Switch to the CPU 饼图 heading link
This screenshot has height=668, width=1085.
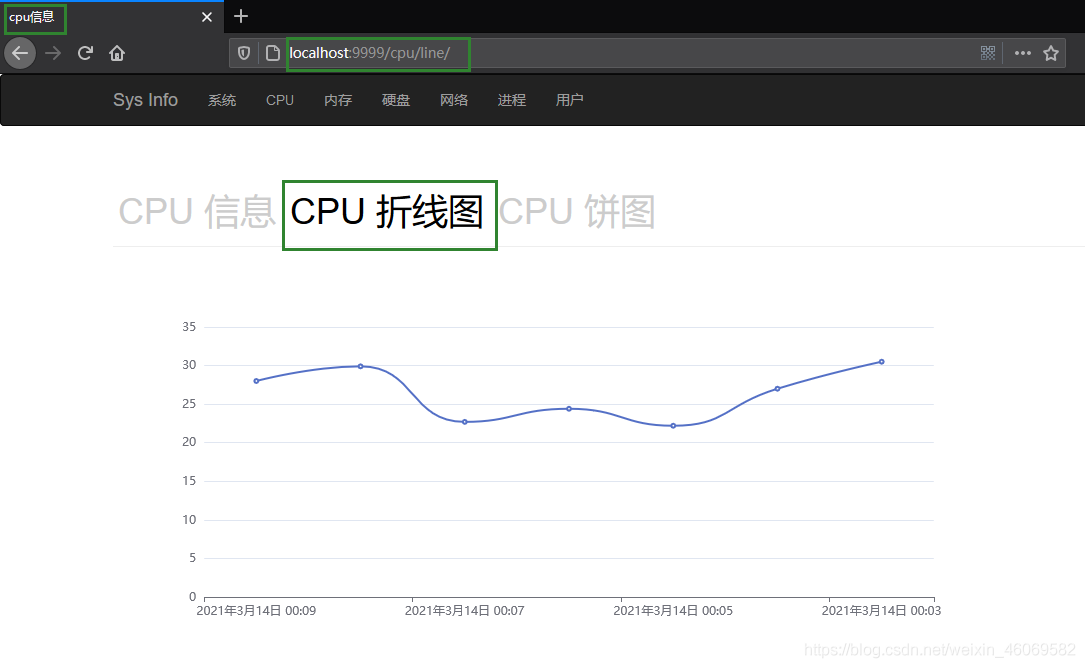577,212
